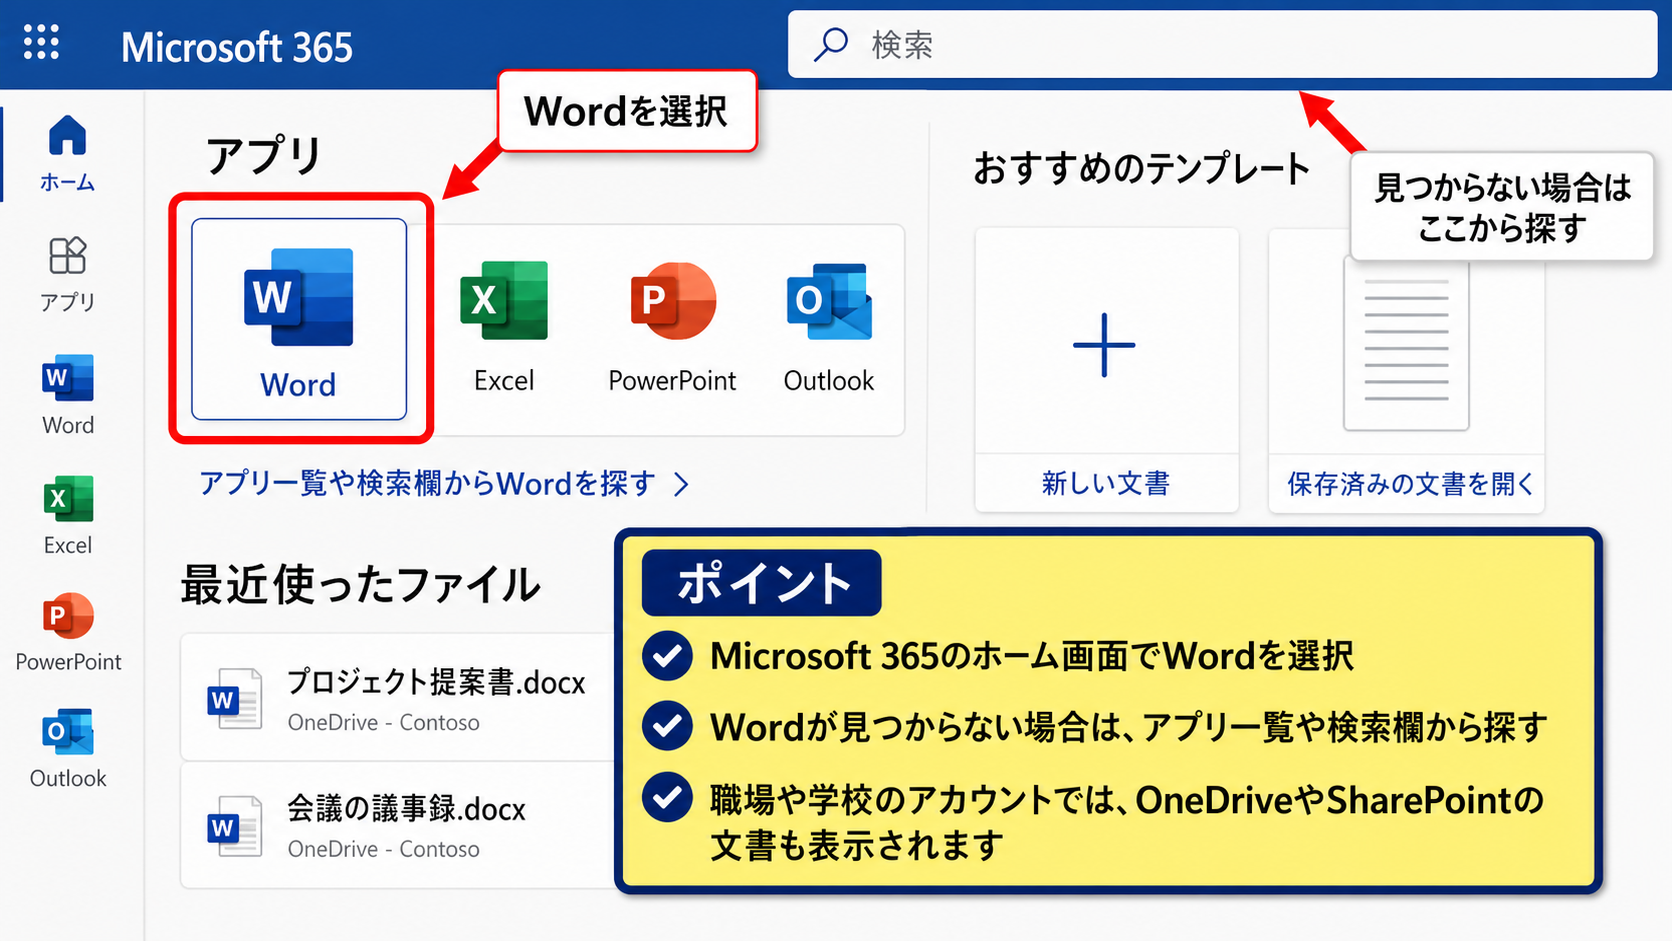Screen dimensions: 1672x941
Task: Select the Word app tile
Action: (299, 319)
